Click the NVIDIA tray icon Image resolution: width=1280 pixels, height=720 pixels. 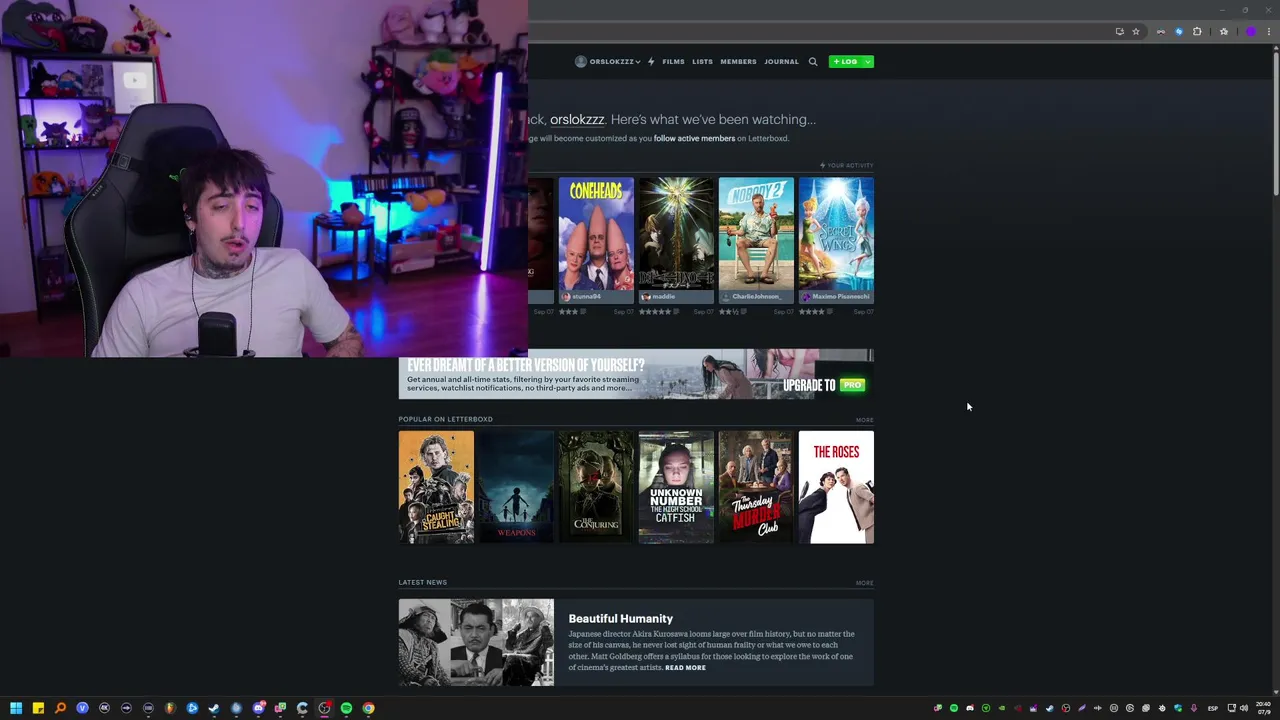1002,708
